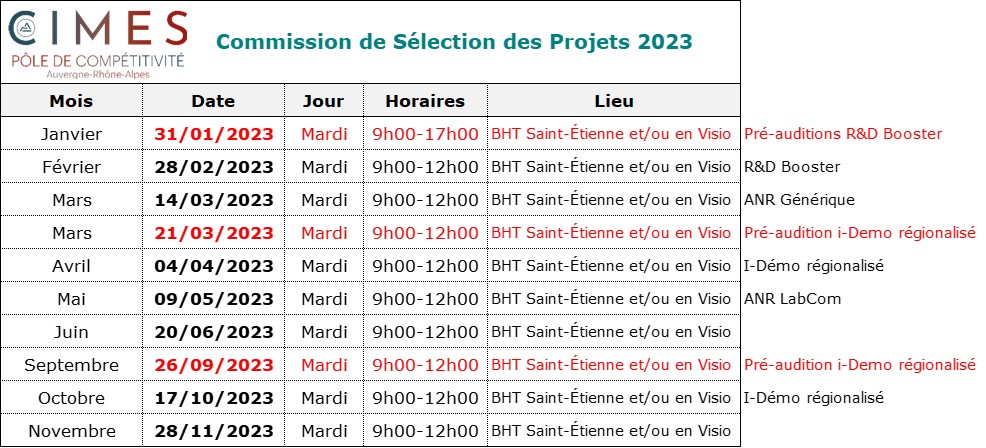Click the Mois column header

tap(71, 101)
